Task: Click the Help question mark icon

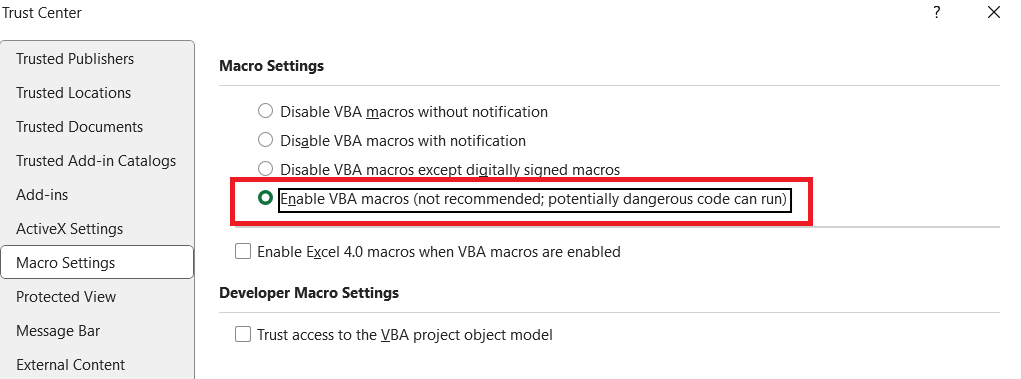Action: 936,12
